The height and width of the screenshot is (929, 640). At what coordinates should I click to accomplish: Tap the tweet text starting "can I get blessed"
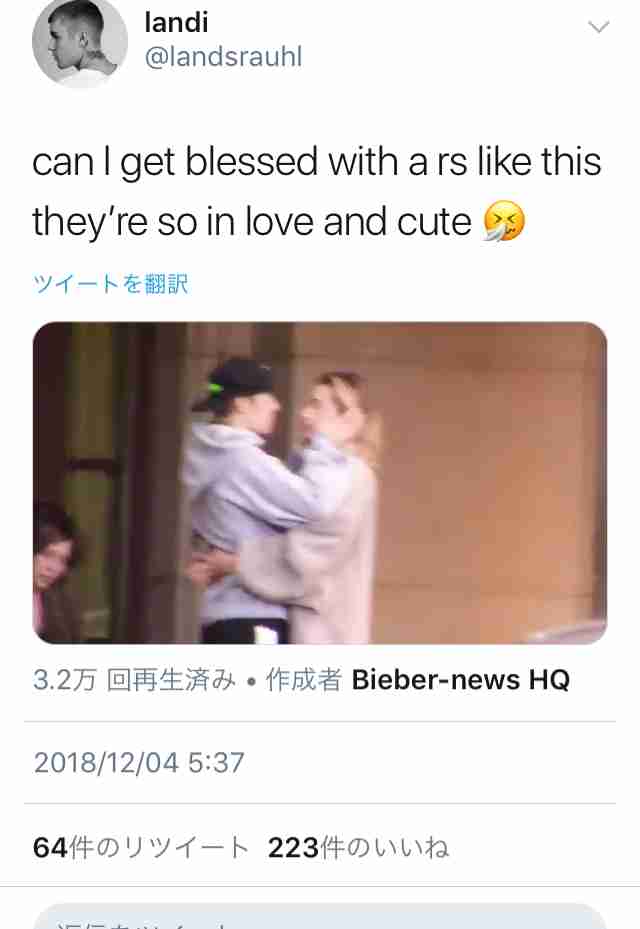[317, 191]
